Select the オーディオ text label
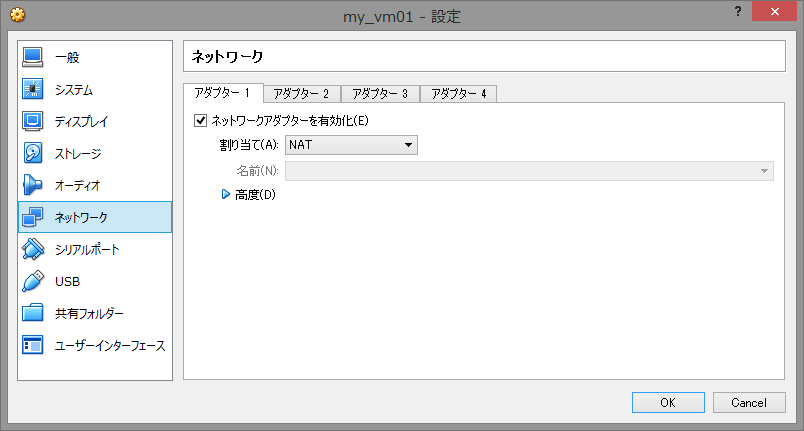 tap(77, 186)
